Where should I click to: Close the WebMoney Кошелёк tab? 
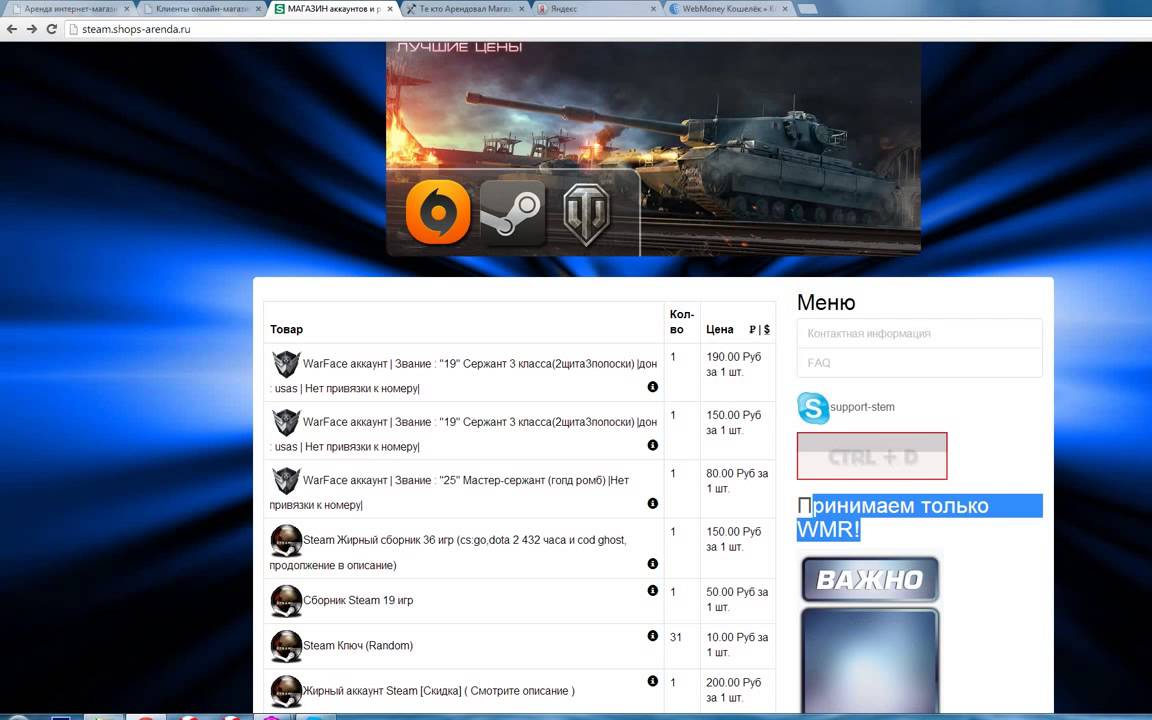785,10
